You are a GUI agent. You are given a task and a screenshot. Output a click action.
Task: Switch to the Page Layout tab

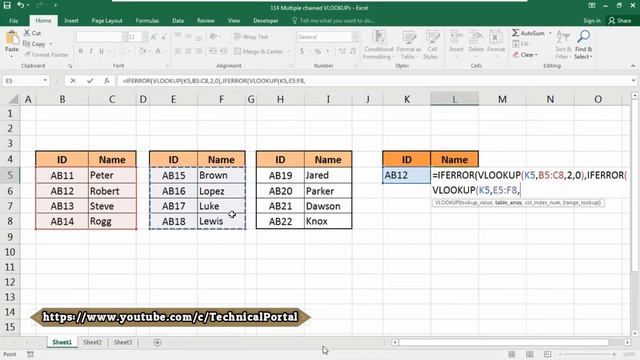(x=107, y=21)
